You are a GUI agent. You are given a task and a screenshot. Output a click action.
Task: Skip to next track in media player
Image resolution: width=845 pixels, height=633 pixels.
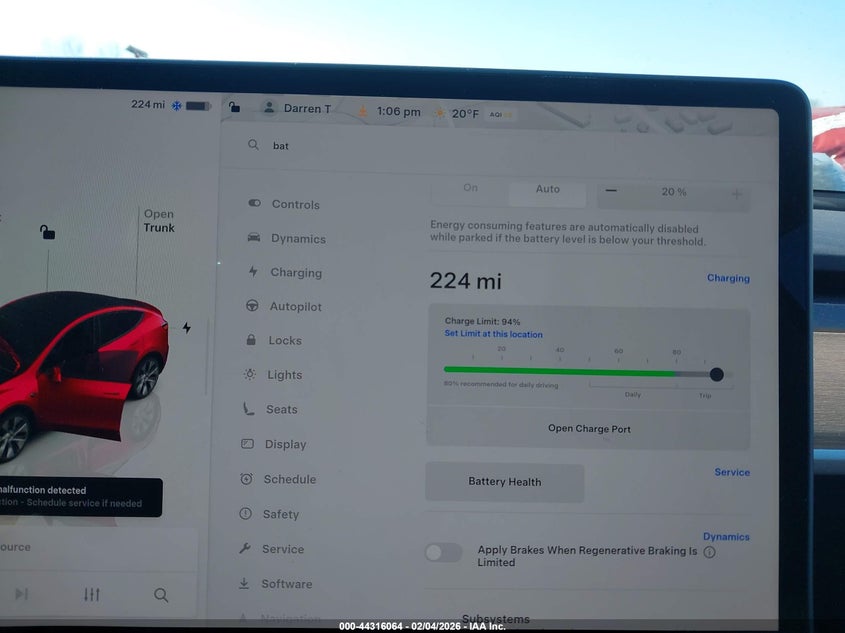(x=21, y=595)
